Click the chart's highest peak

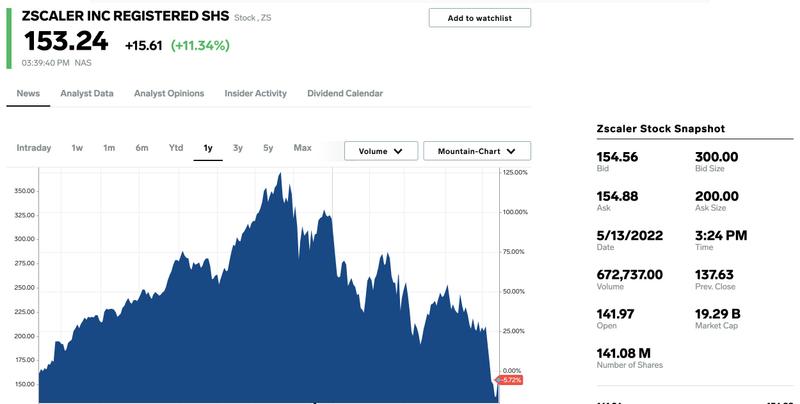coord(280,174)
